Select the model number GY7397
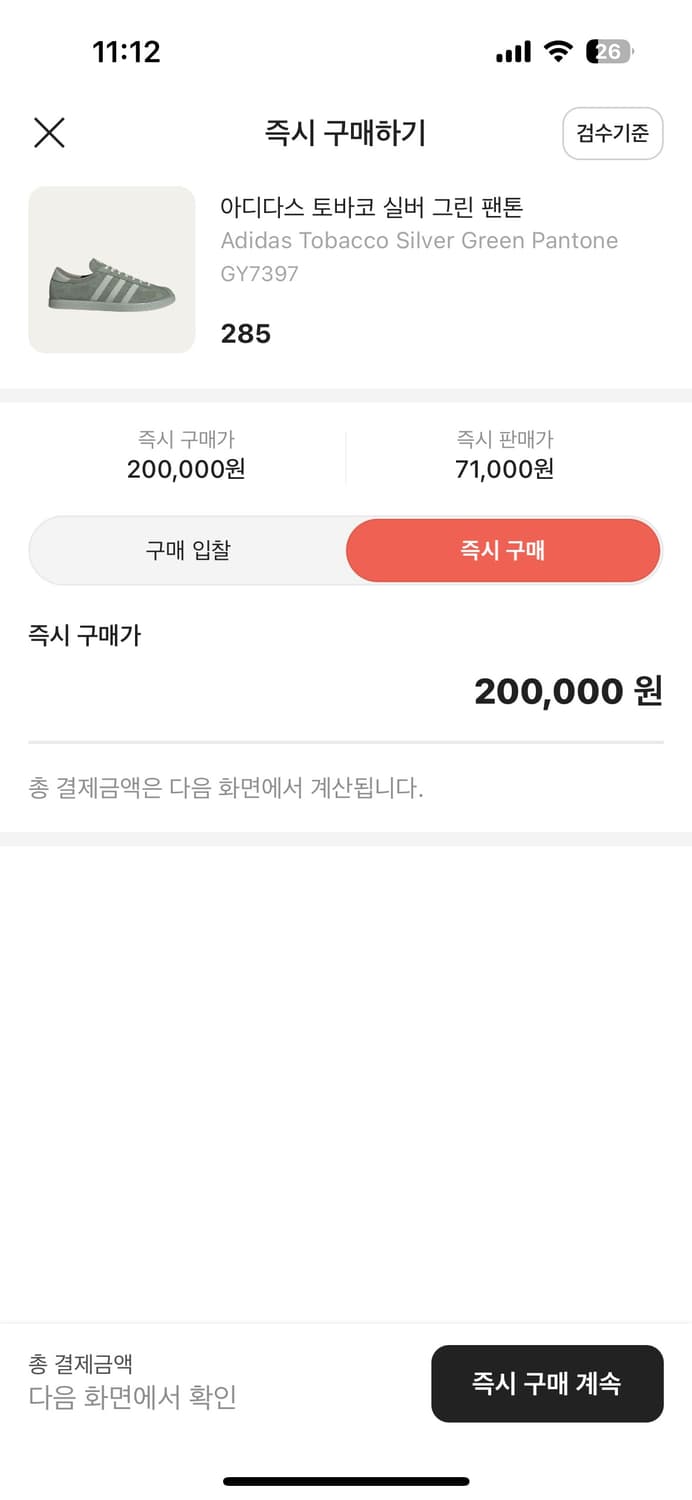 (259, 271)
